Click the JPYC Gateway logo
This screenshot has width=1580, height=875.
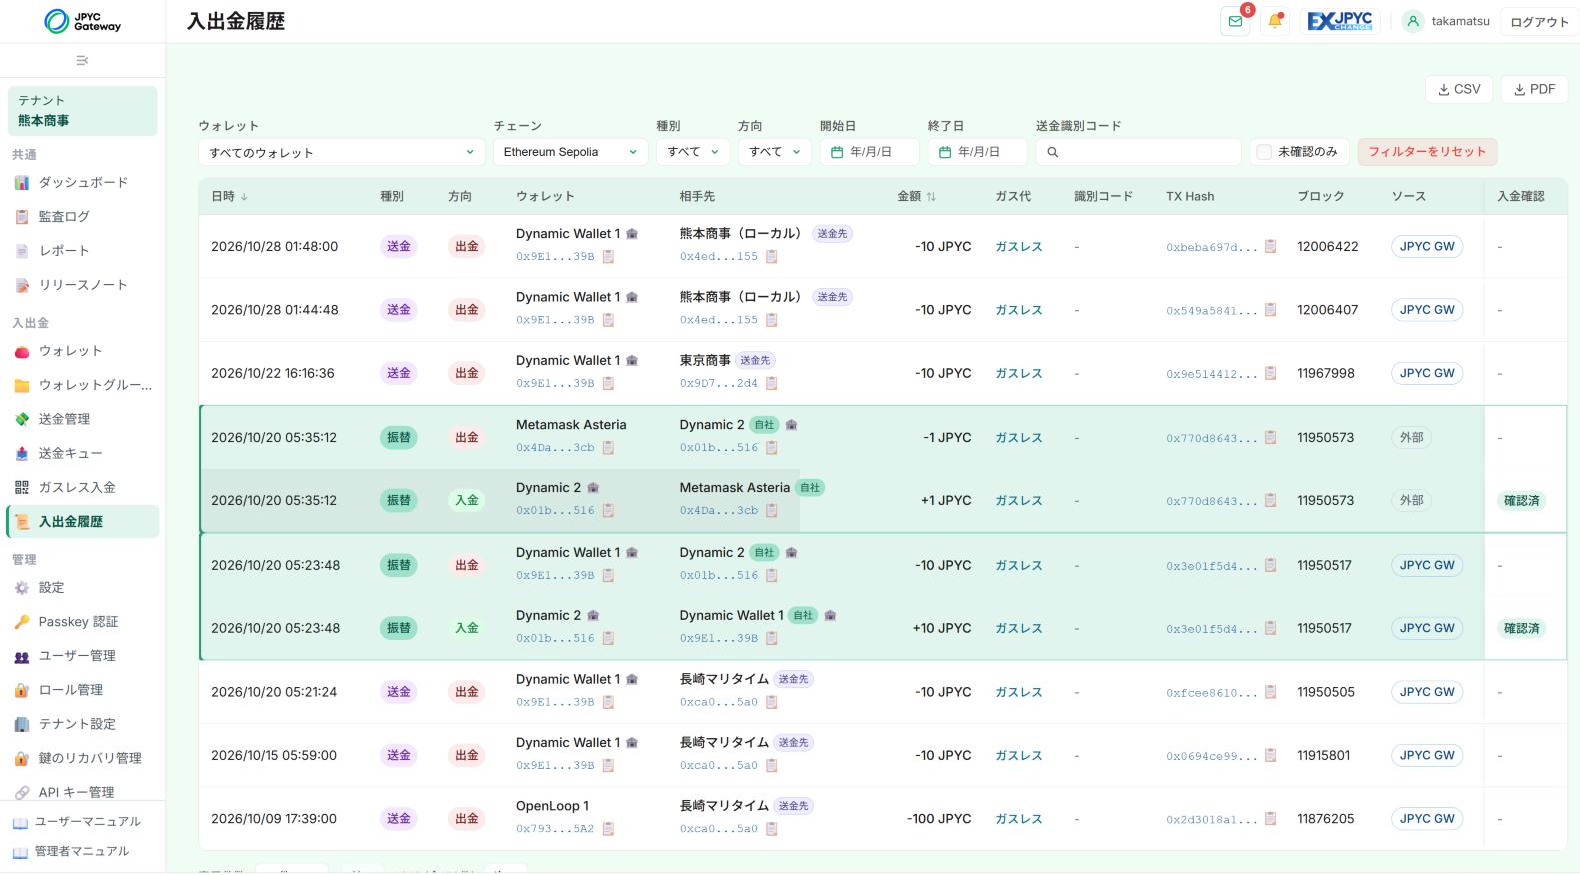tap(83, 21)
